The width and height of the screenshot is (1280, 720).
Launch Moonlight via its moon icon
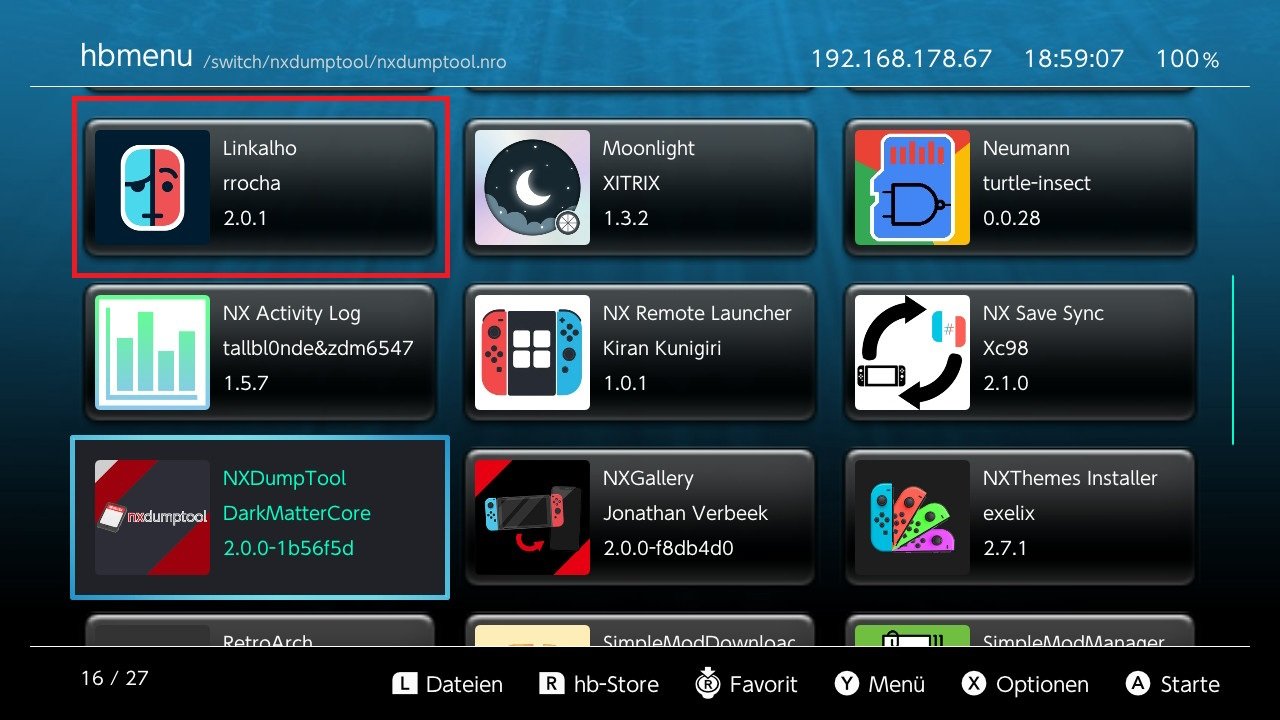tap(532, 187)
